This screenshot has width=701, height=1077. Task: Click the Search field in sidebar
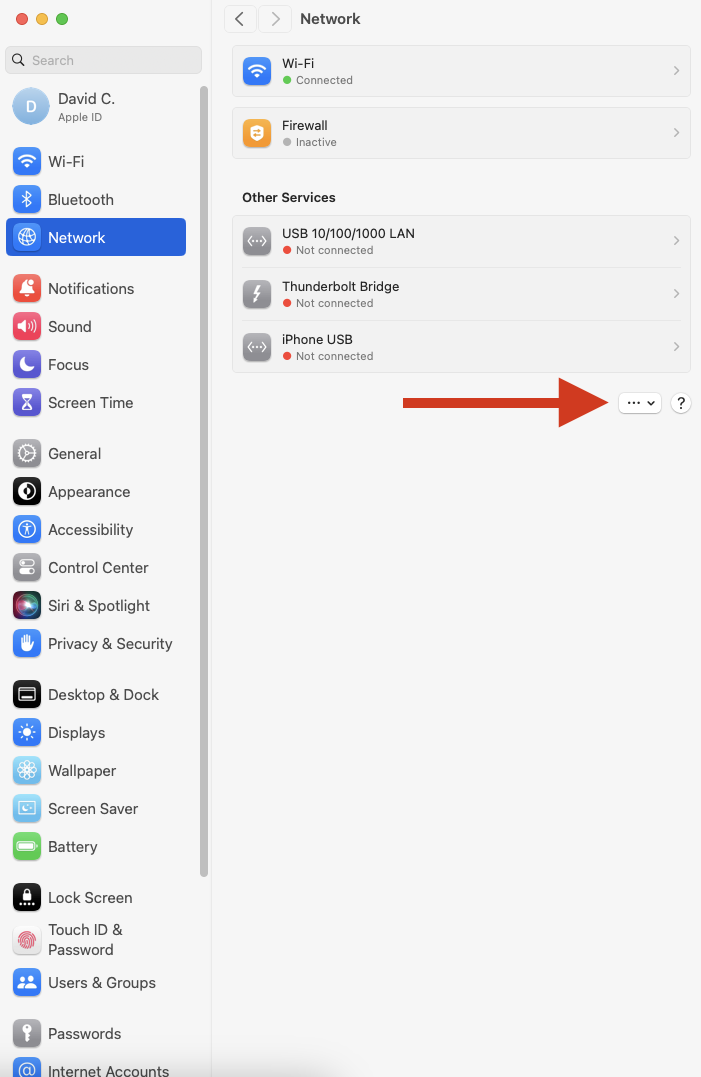pyautogui.click(x=104, y=60)
